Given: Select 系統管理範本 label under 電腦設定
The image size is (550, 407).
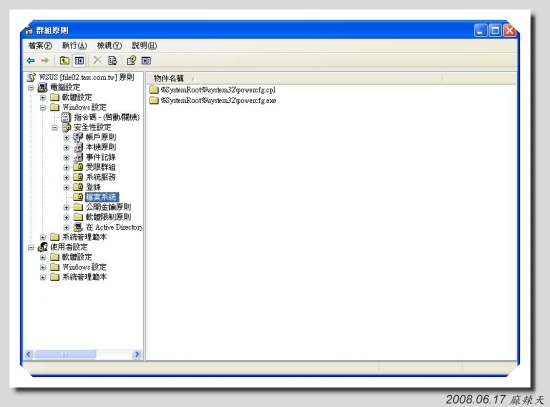Looking at the screenshot, I should point(85,237).
